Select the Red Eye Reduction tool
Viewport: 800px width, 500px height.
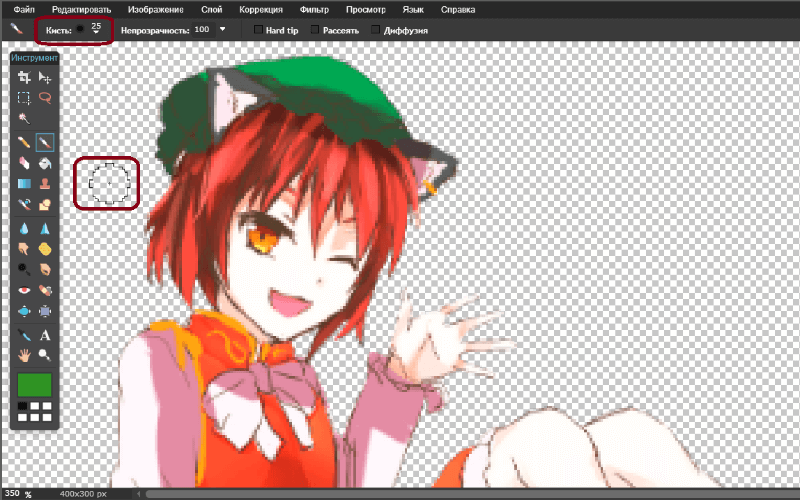tap(24, 290)
